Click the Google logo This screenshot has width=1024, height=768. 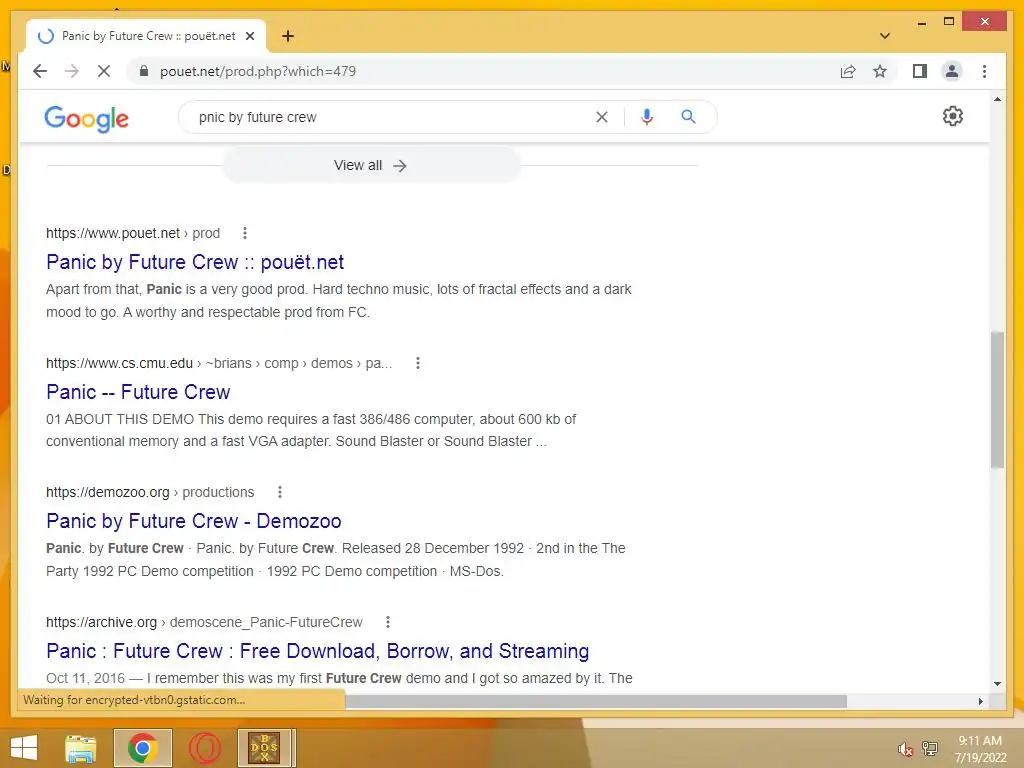click(x=86, y=118)
